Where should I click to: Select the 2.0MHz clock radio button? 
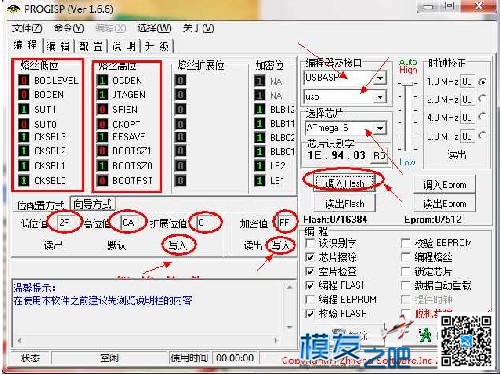pos(482,99)
